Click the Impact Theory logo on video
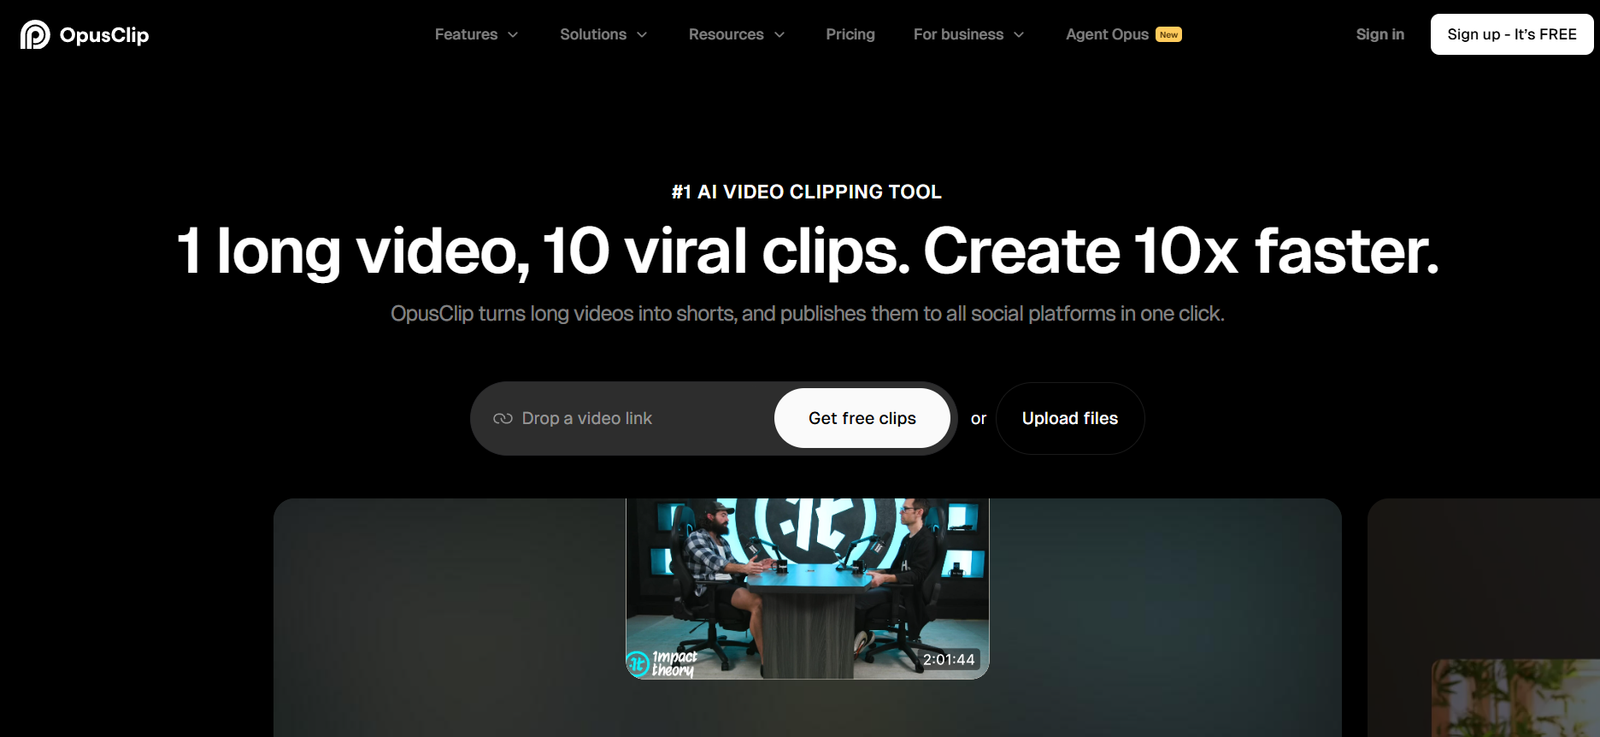Screen dimensions: 1600x737 coord(662,663)
